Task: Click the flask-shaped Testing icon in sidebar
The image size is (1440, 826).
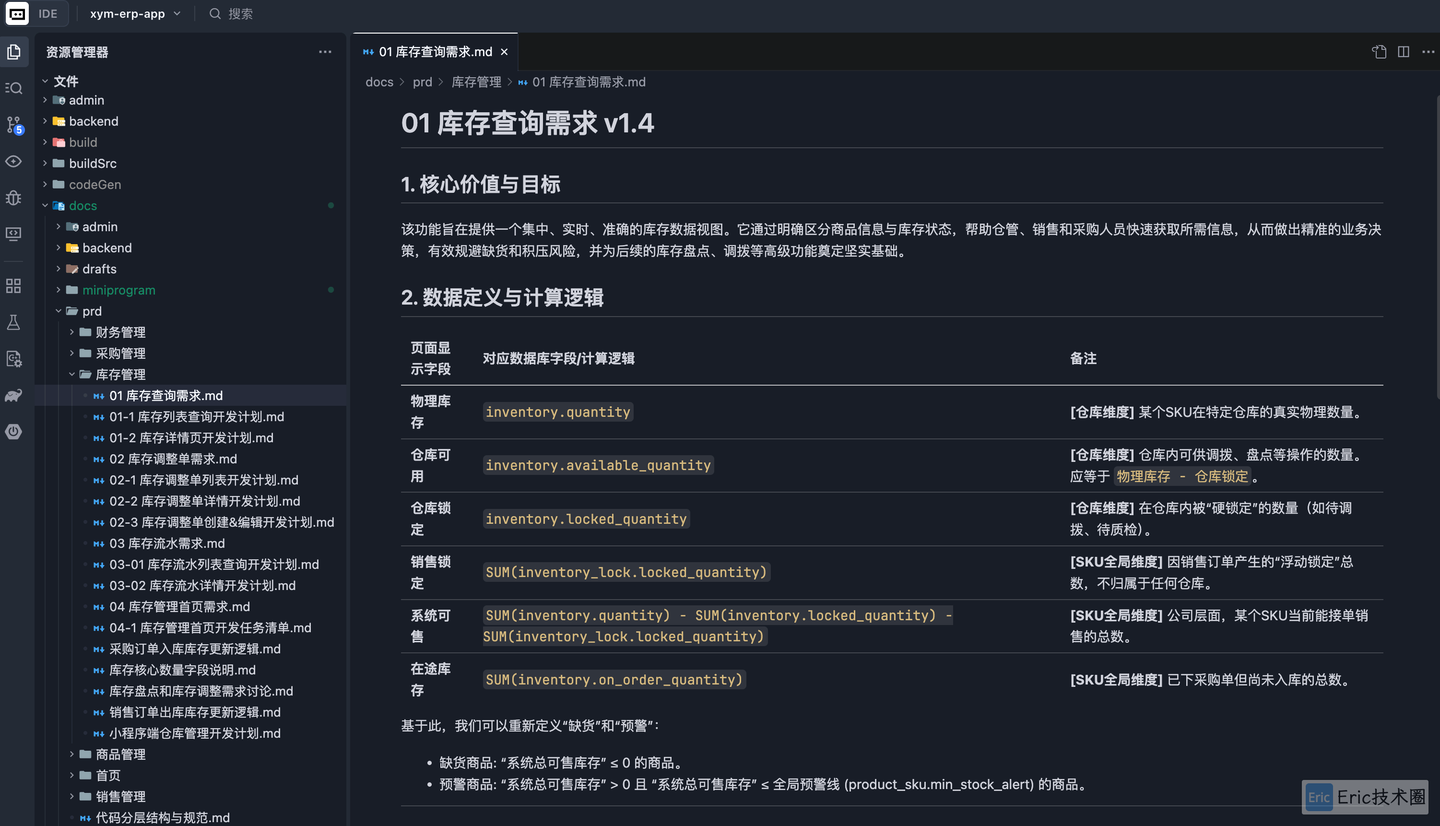Action: coord(14,322)
